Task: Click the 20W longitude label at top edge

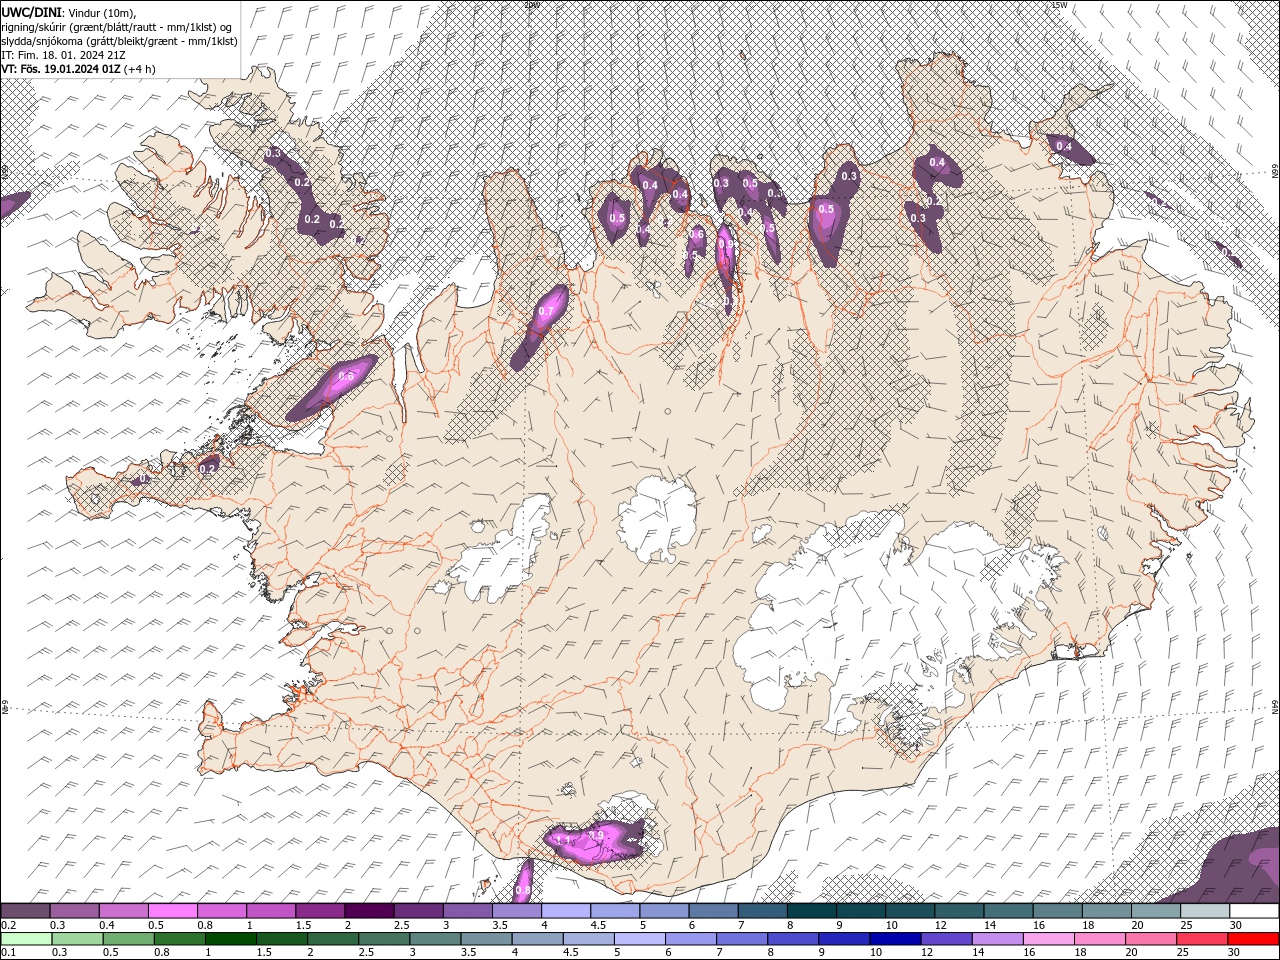Action: 531,4
